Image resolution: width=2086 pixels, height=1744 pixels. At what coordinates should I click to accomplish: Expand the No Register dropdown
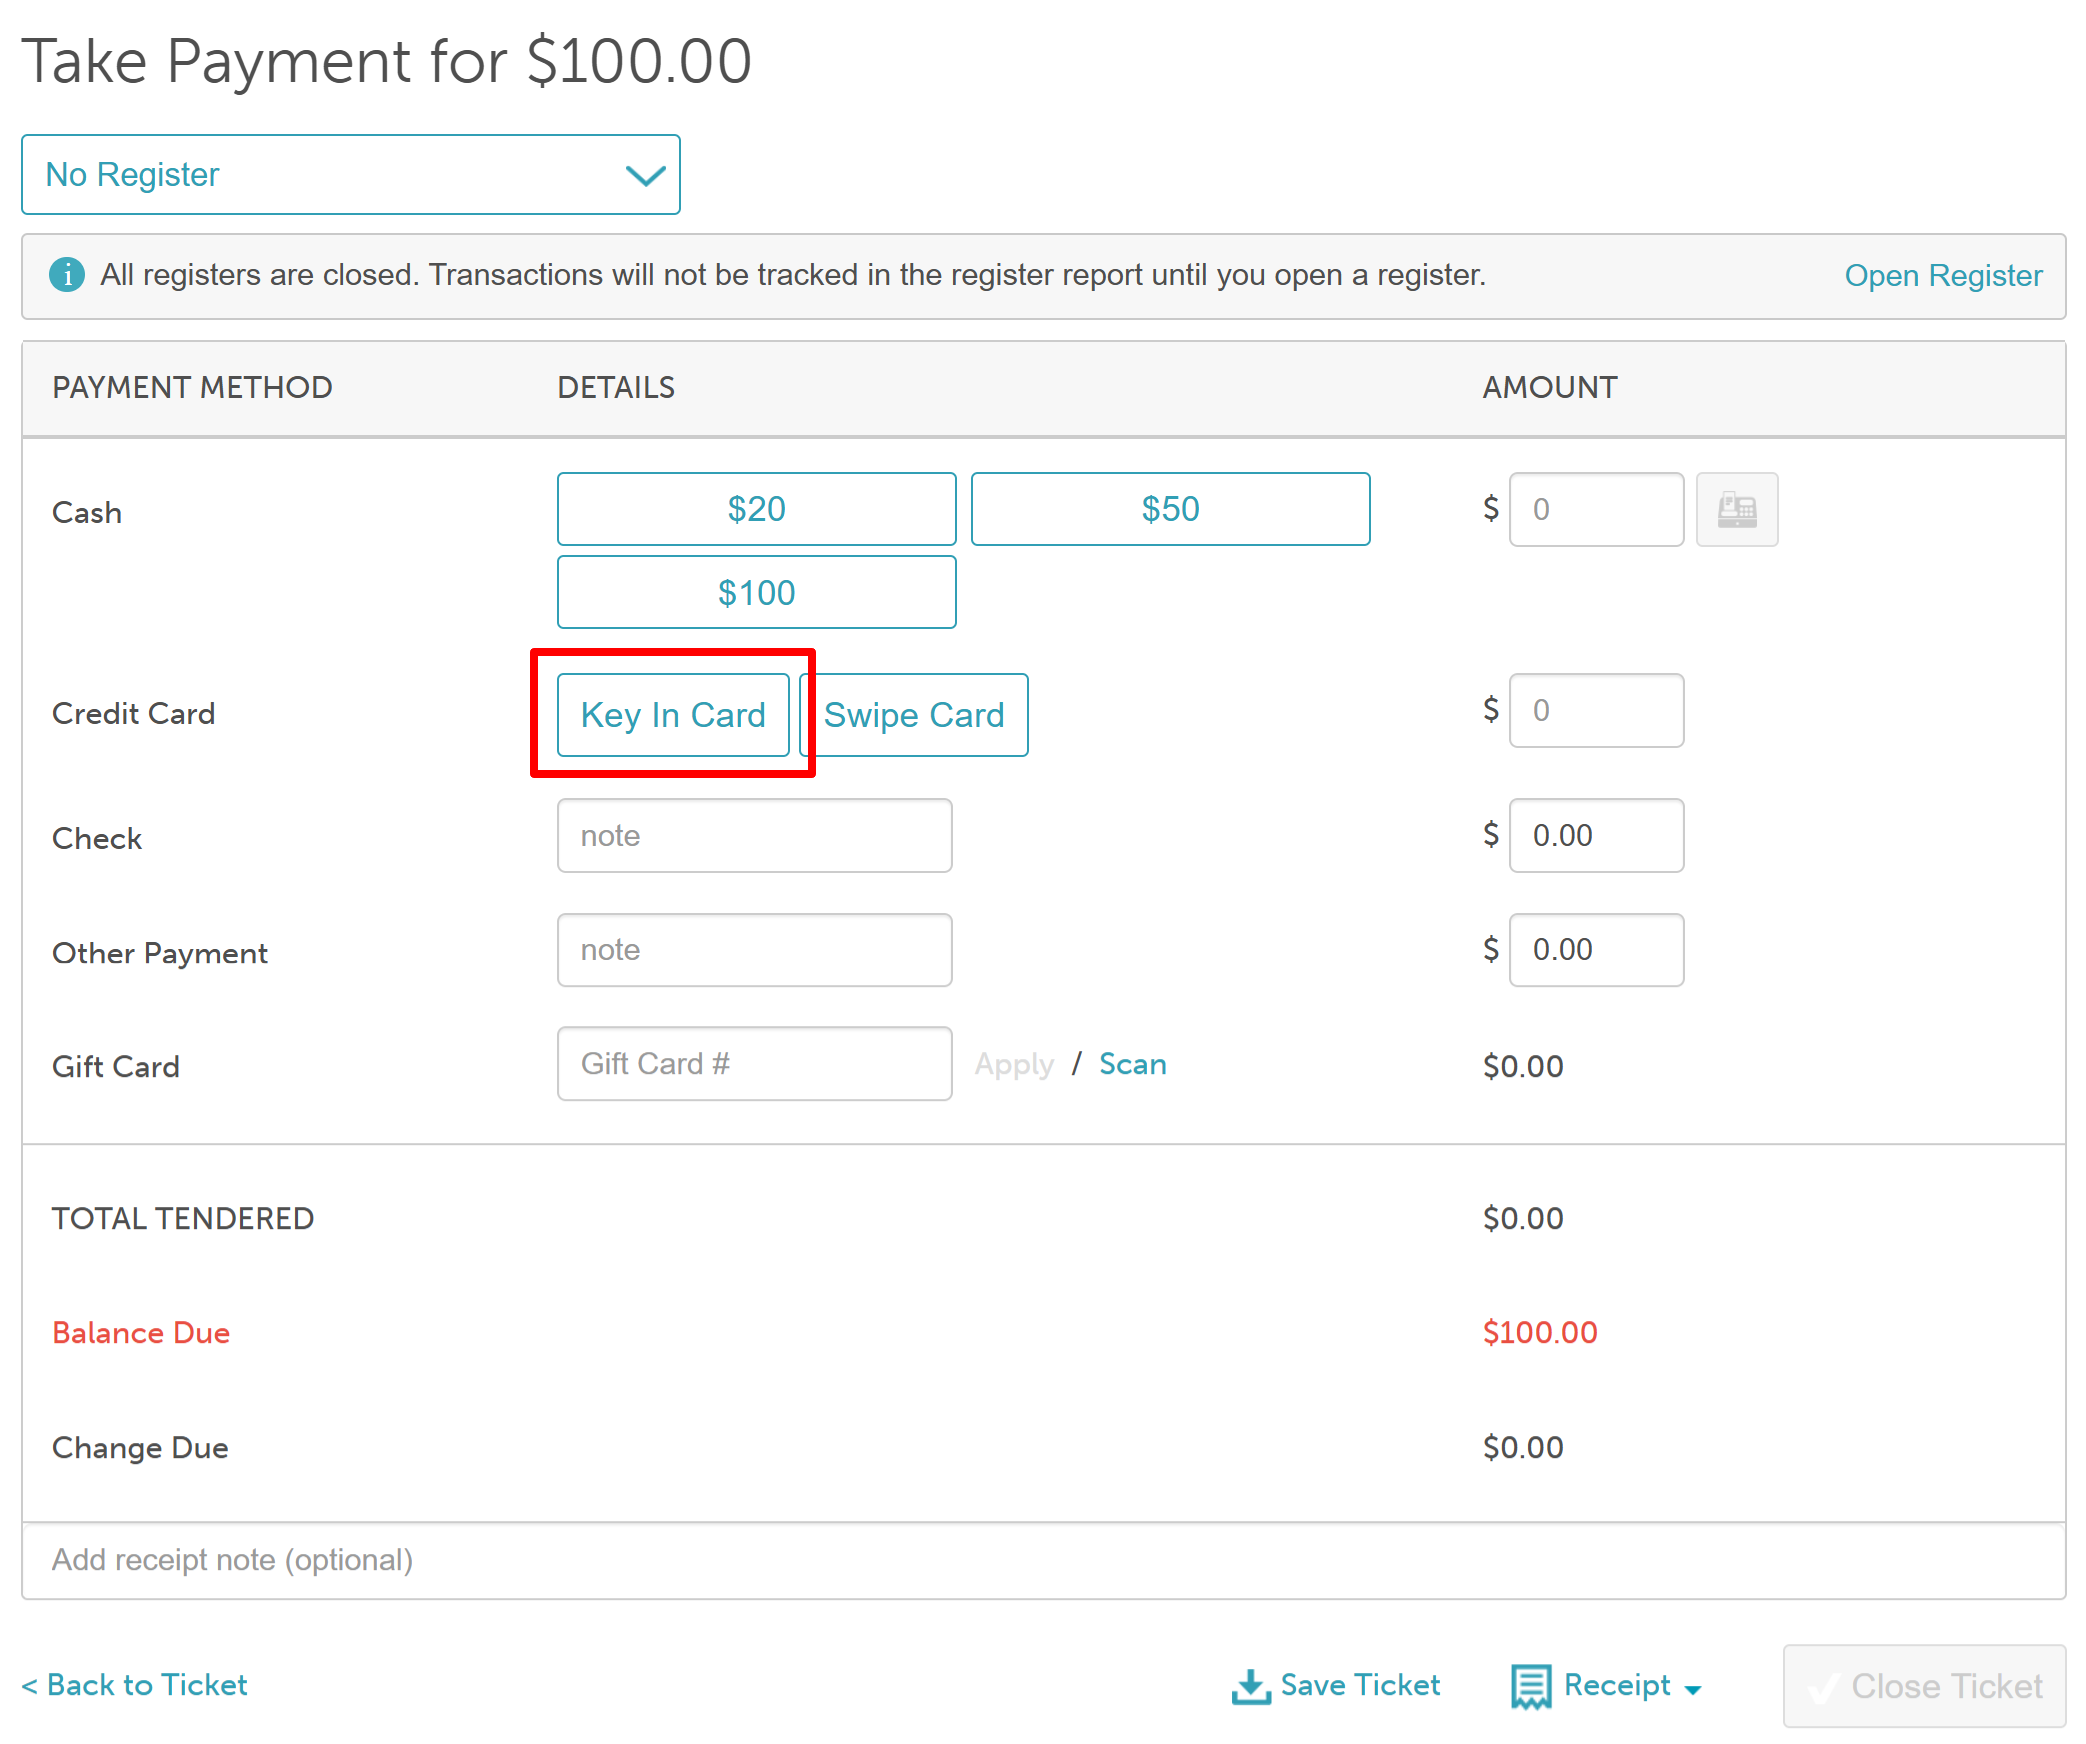click(350, 175)
